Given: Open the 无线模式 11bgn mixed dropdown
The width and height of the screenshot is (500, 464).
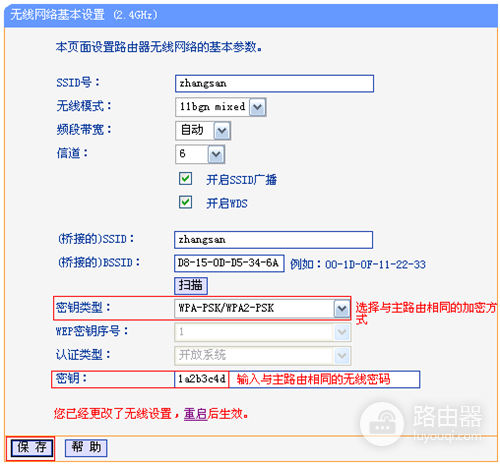Looking at the screenshot, I should pos(220,107).
